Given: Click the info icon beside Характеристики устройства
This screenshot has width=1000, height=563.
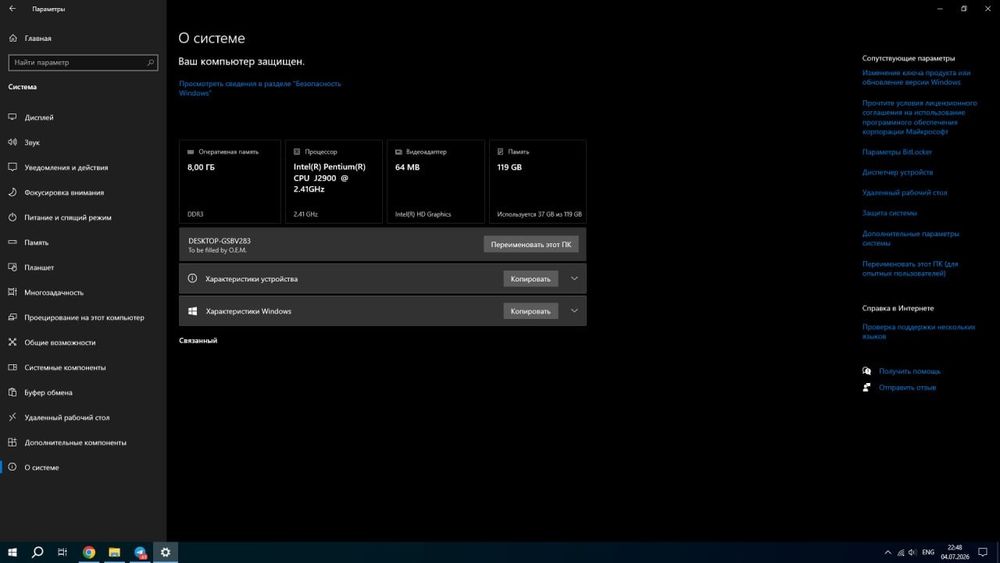Looking at the screenshot, I should (193, 279).
